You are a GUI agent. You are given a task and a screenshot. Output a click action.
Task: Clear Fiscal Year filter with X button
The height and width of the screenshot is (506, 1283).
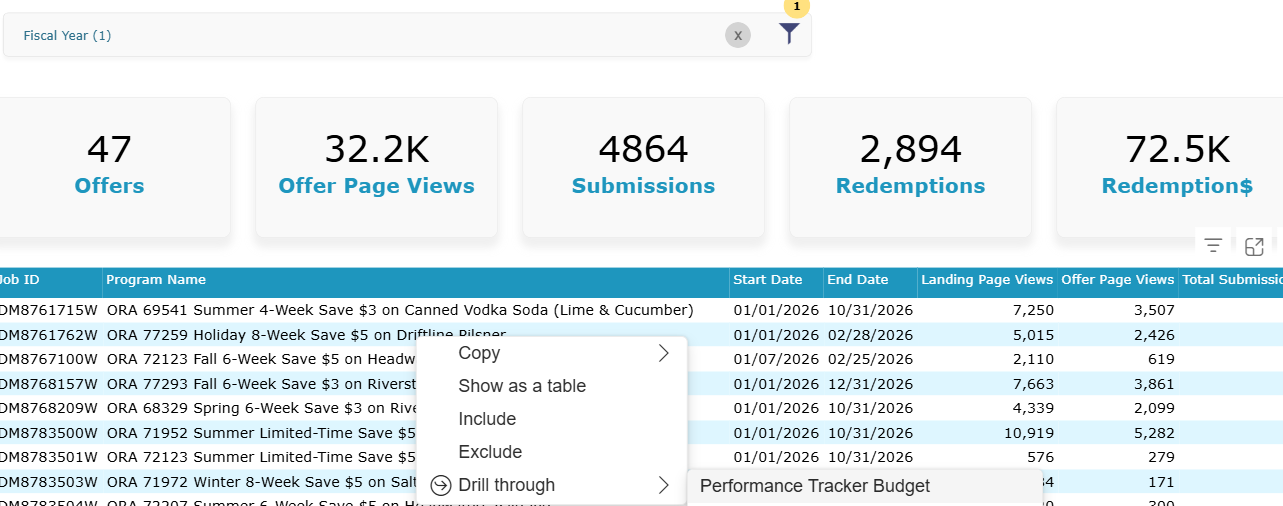[x=738, y=35]
